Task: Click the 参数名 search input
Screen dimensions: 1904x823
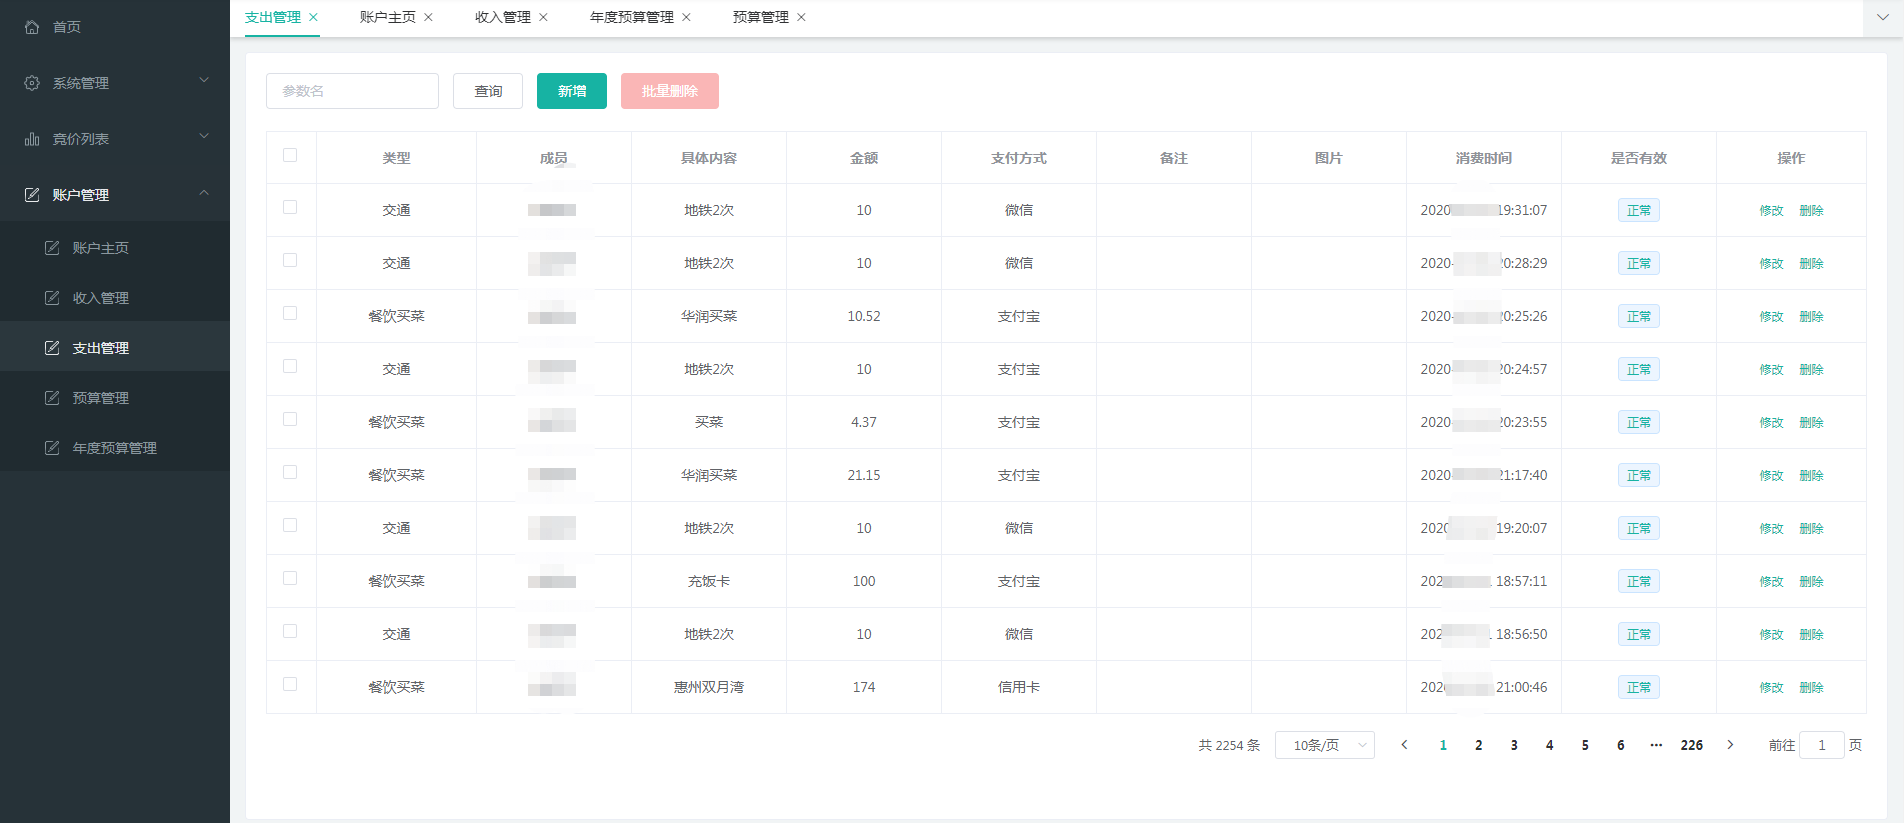Action: click(352, 91)
